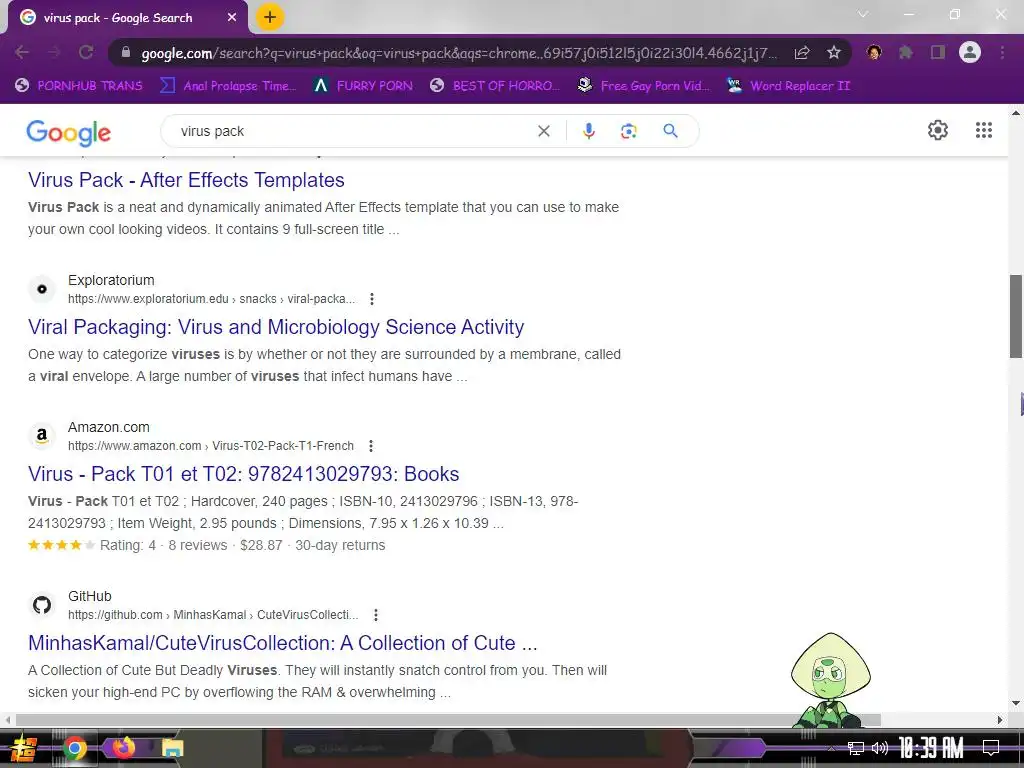
Task: Click the horizontal scrollbar left arrow
Action: coord(7,720)
